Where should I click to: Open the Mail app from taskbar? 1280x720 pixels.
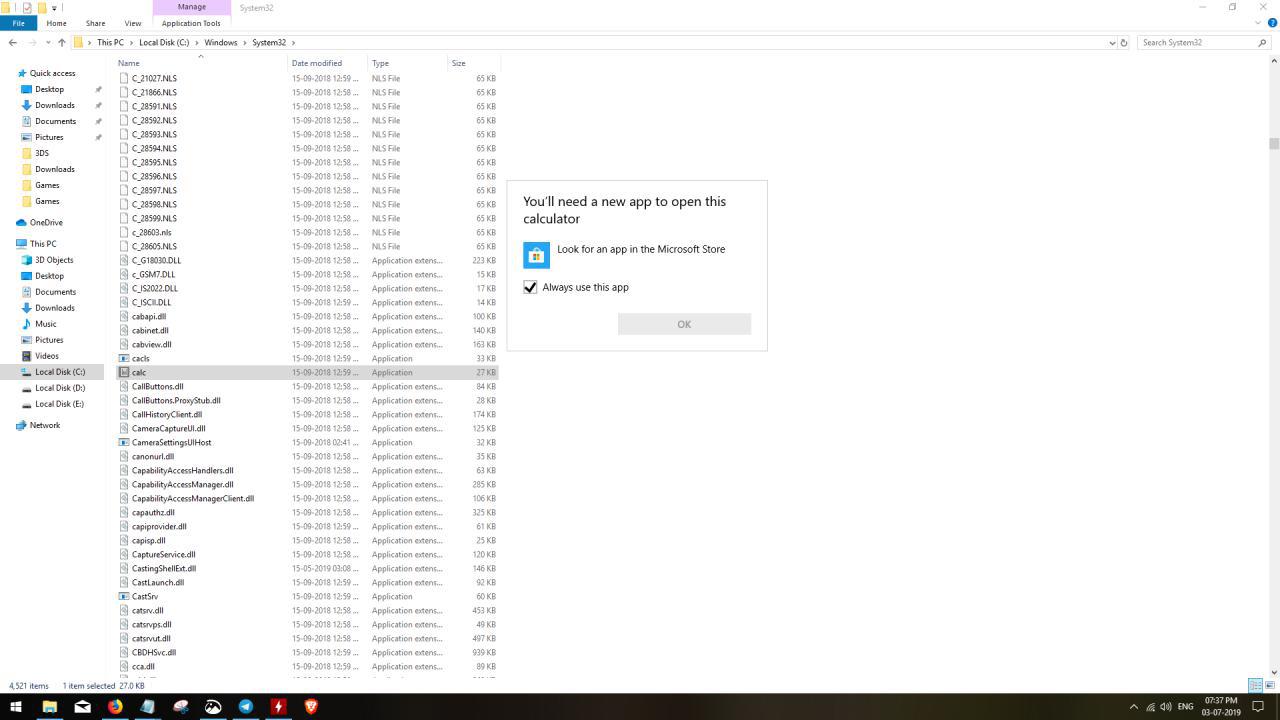click(x=82, y=706)
